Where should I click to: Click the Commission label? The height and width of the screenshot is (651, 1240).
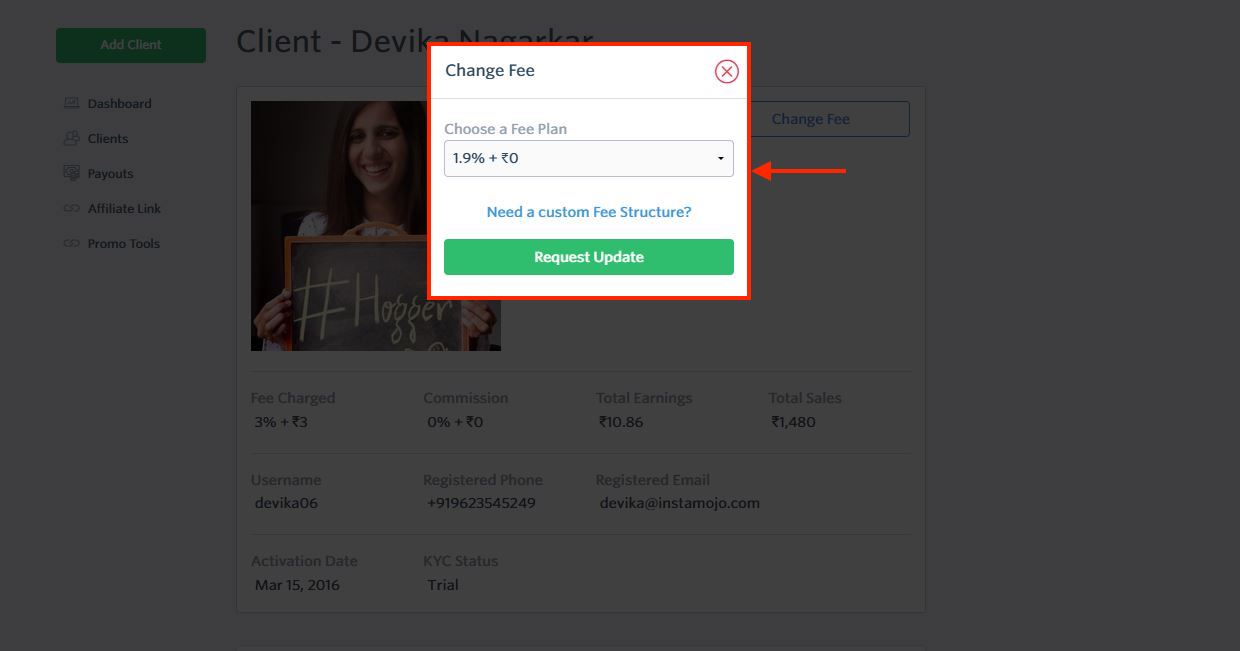466,398
